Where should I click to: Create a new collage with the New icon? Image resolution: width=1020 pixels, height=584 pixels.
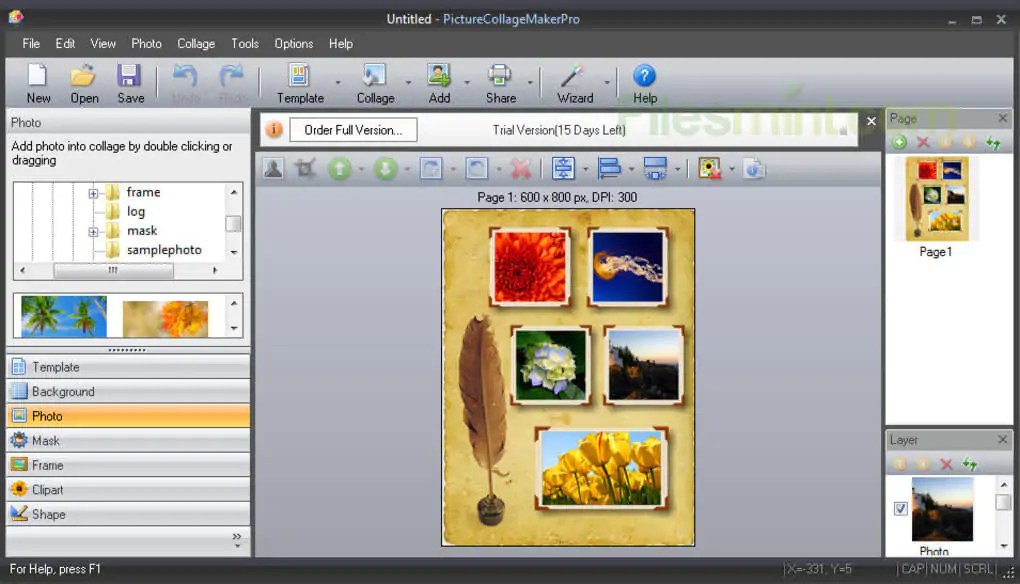37,82
